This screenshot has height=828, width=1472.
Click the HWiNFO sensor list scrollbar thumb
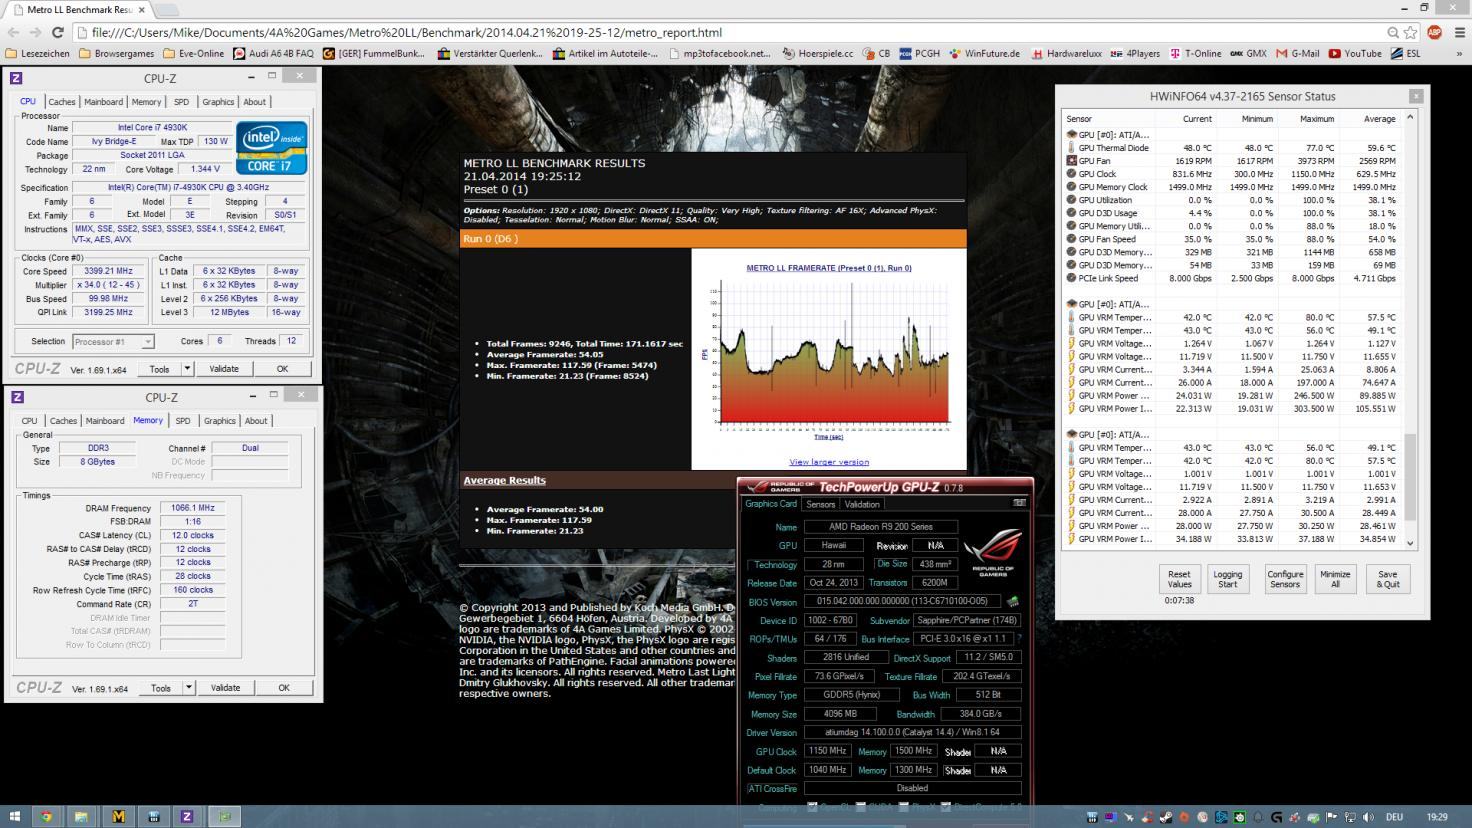(1411, 477)
